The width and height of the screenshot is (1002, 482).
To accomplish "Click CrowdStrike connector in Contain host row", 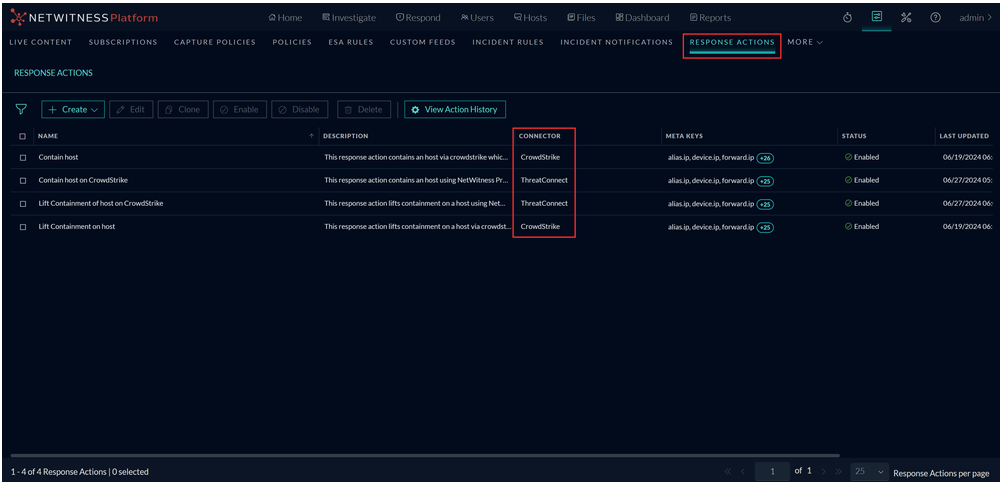I will [540, 157].
